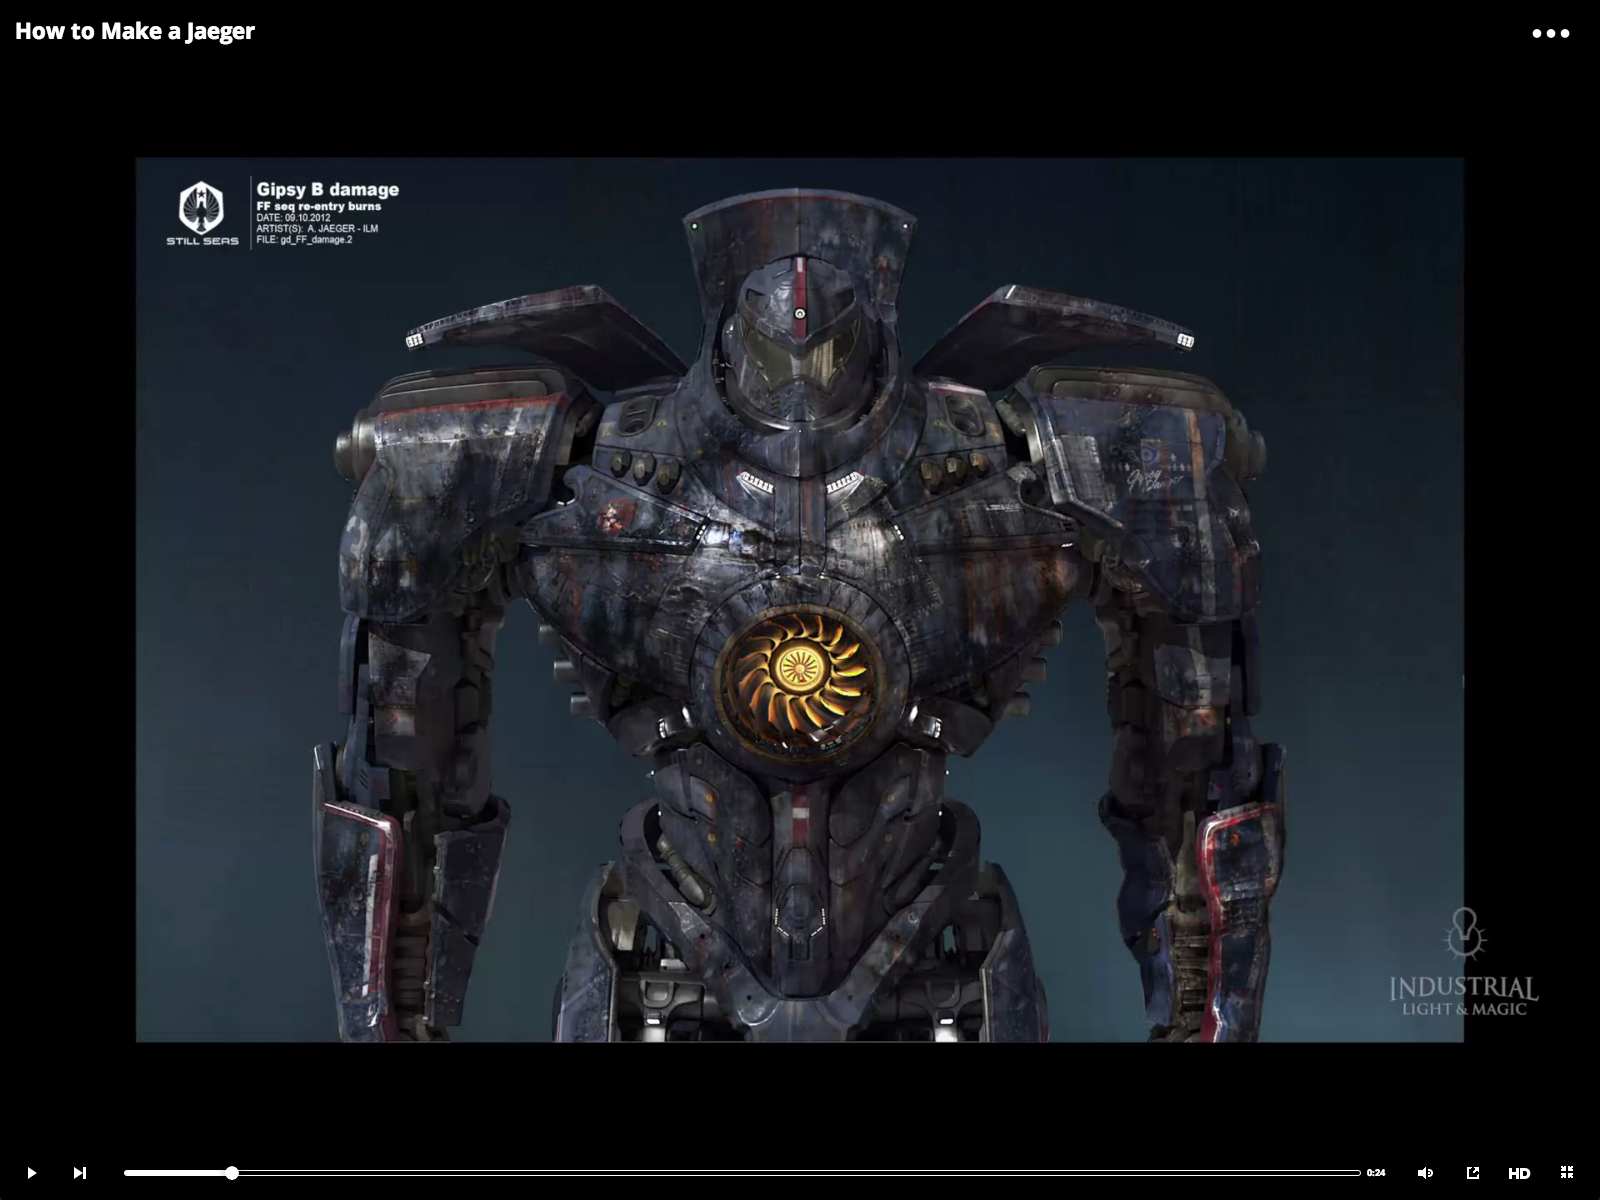
Task: Click the Play button to start playback
Action: [30, 1172]
